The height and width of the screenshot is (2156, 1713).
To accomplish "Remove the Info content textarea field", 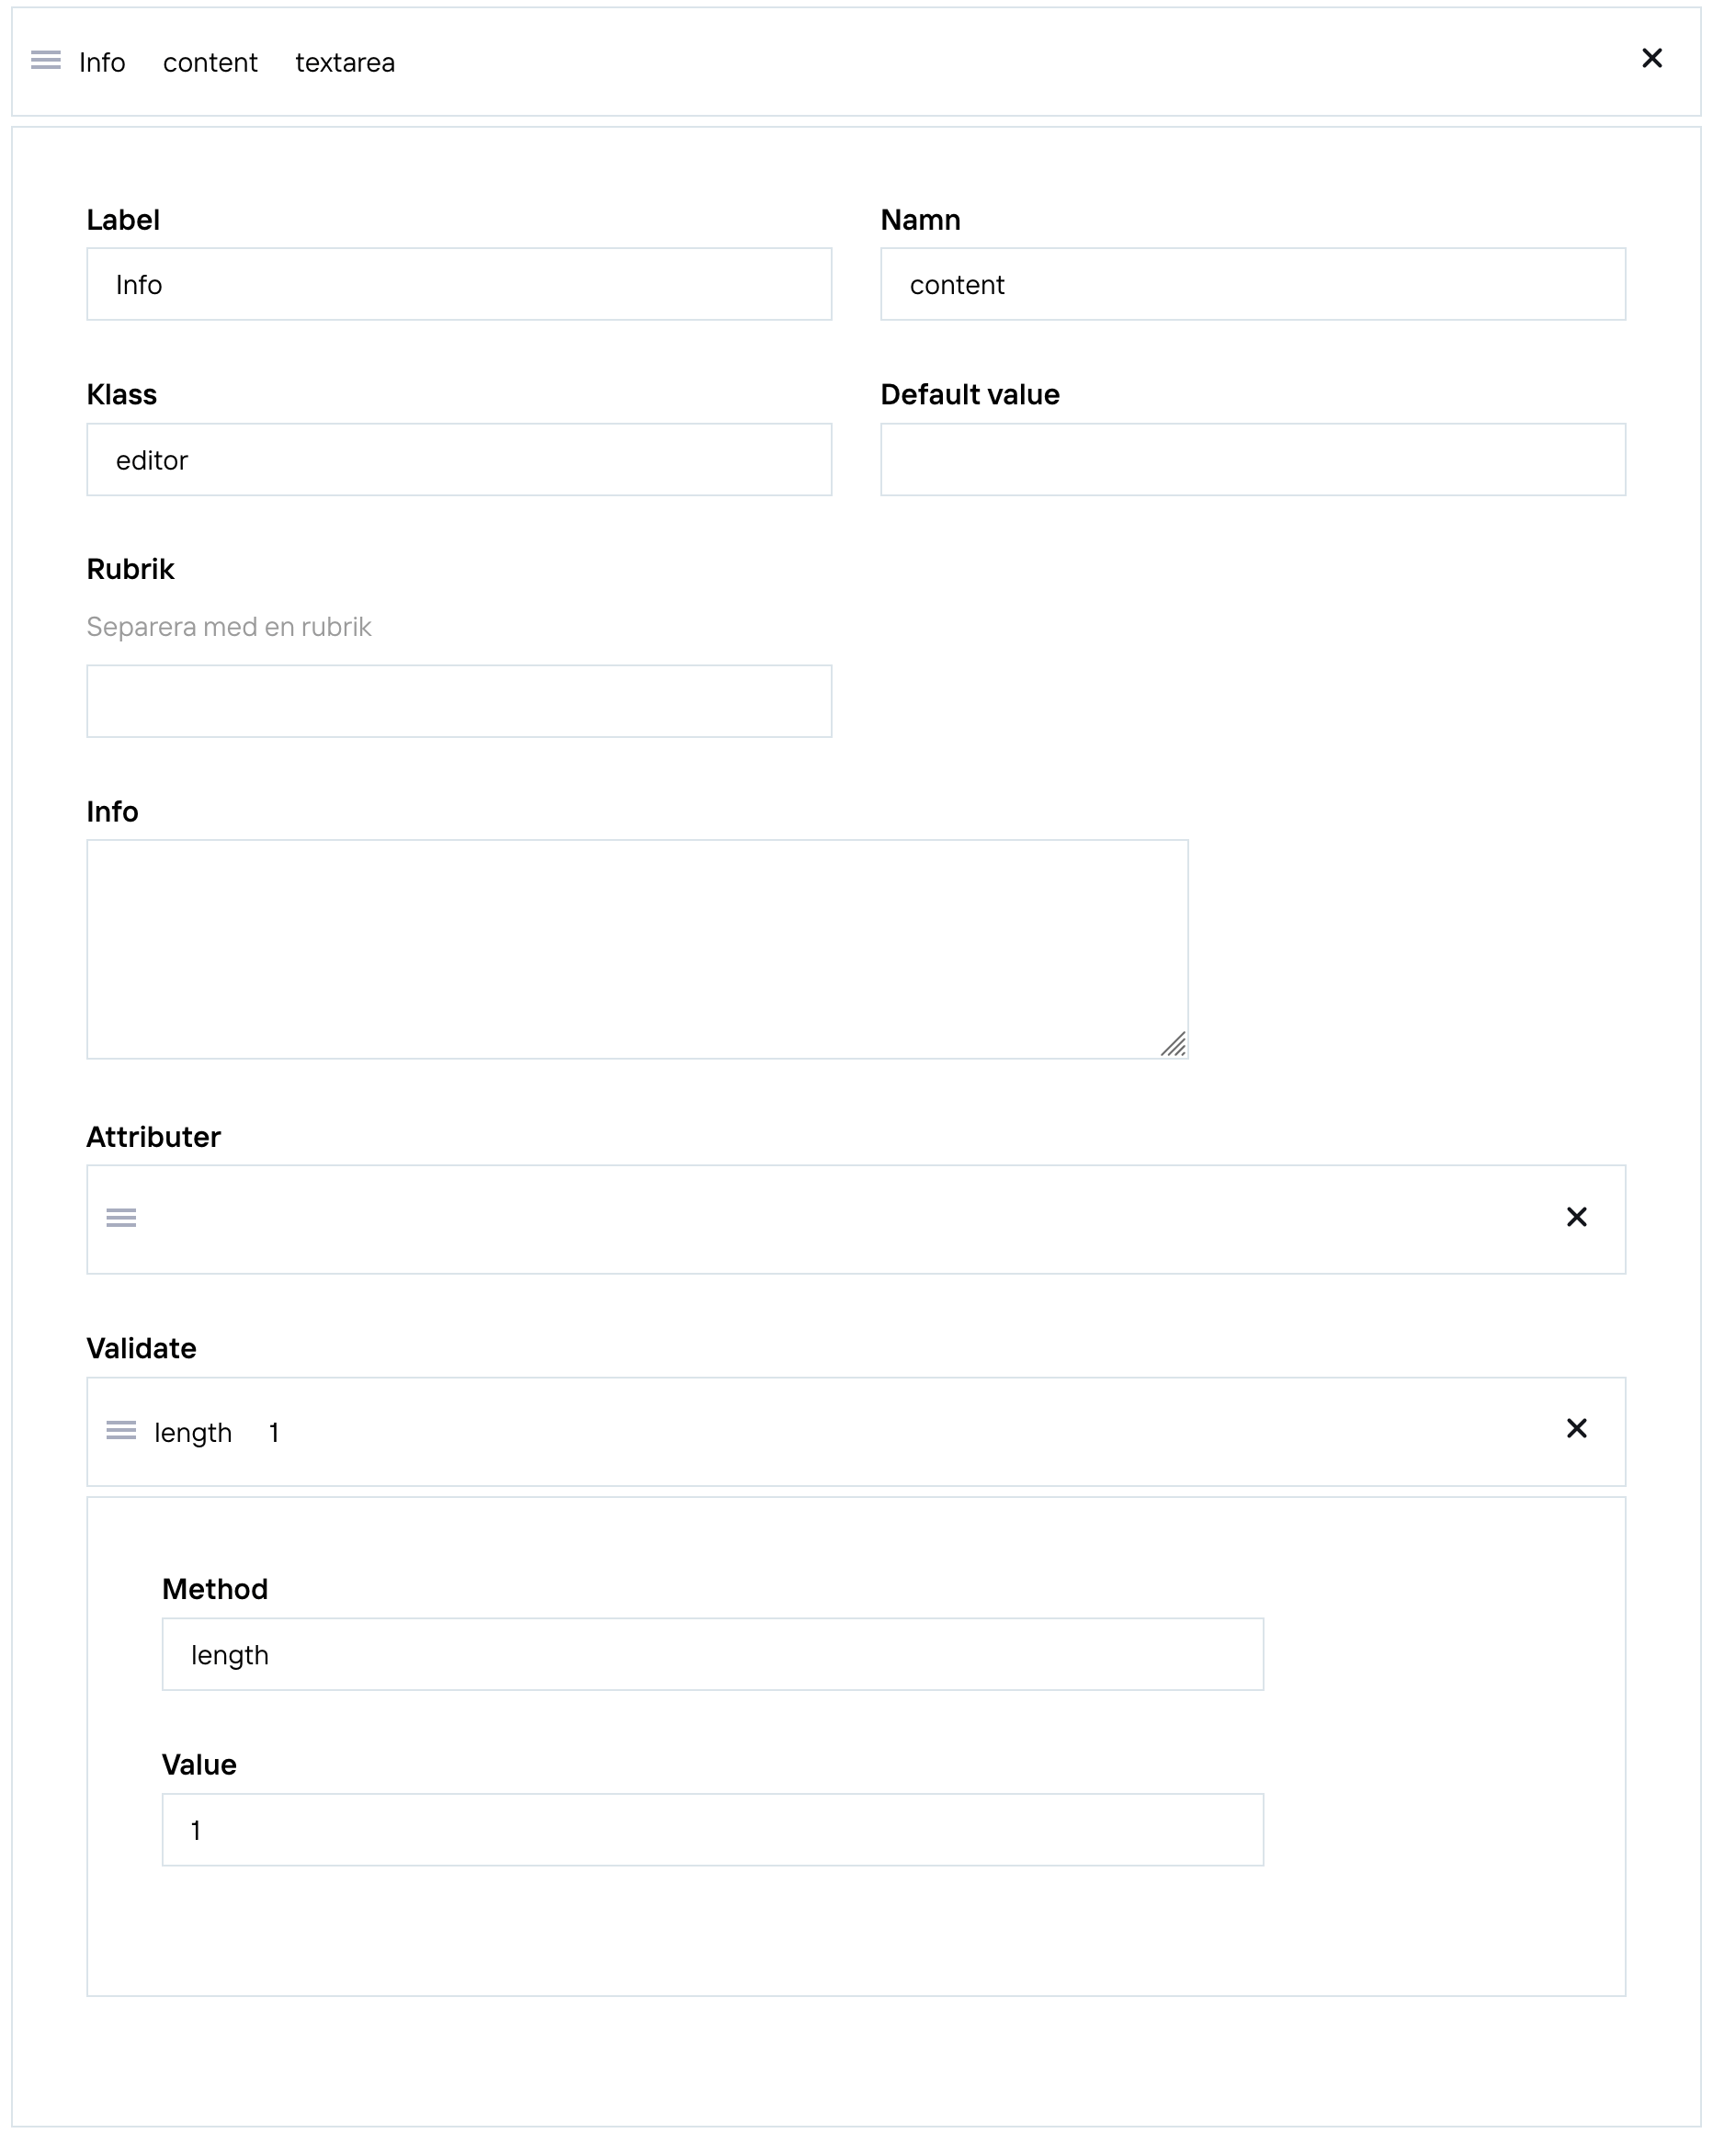I will (x=1651, y=59).
